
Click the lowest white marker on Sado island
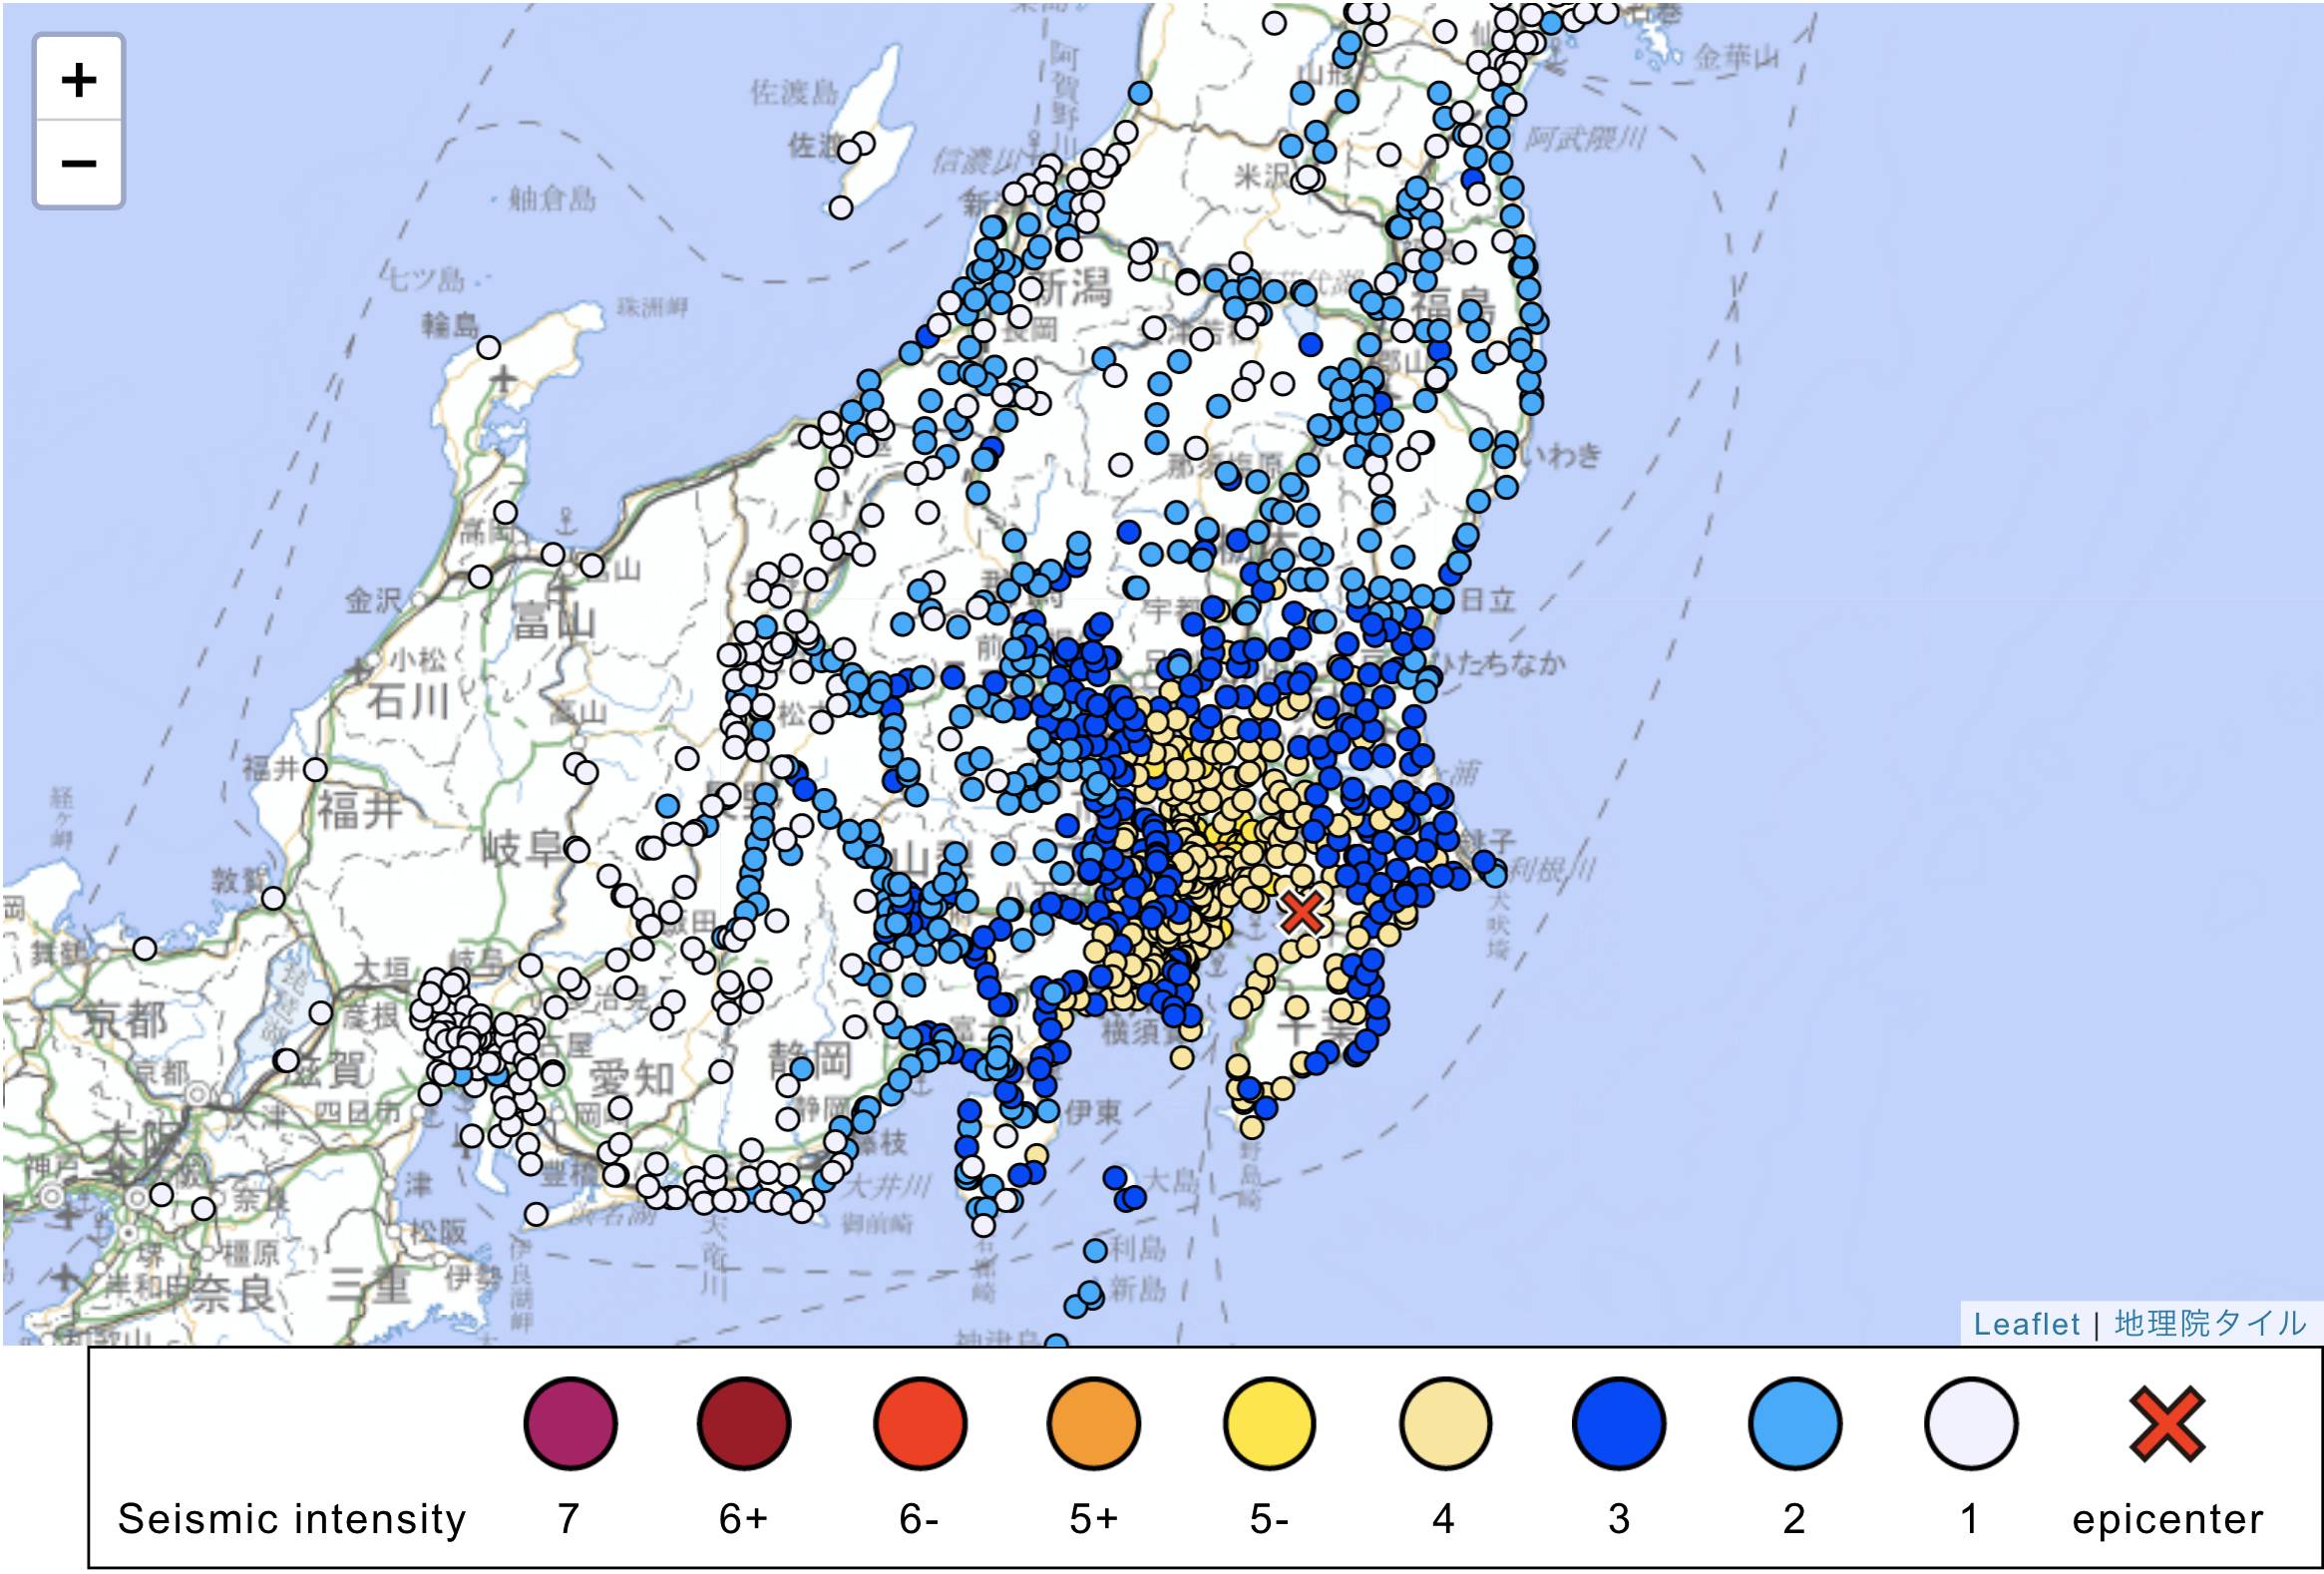pos(841,207)
